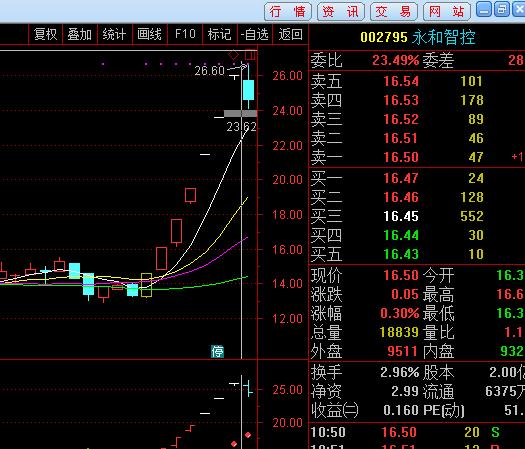
Task: Open F10 company information
Action: pos(185,34)
